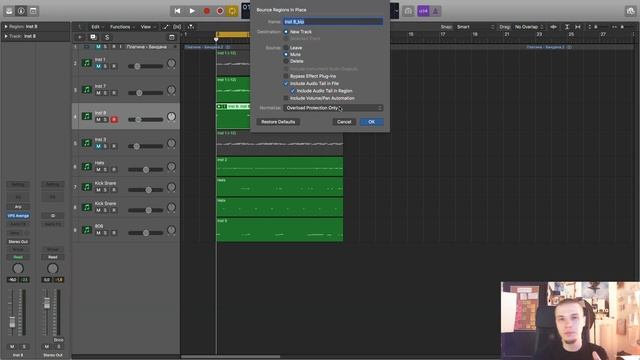
Task: Click the Waveform Vertical Zoom icon
Action: pos(553,27)
